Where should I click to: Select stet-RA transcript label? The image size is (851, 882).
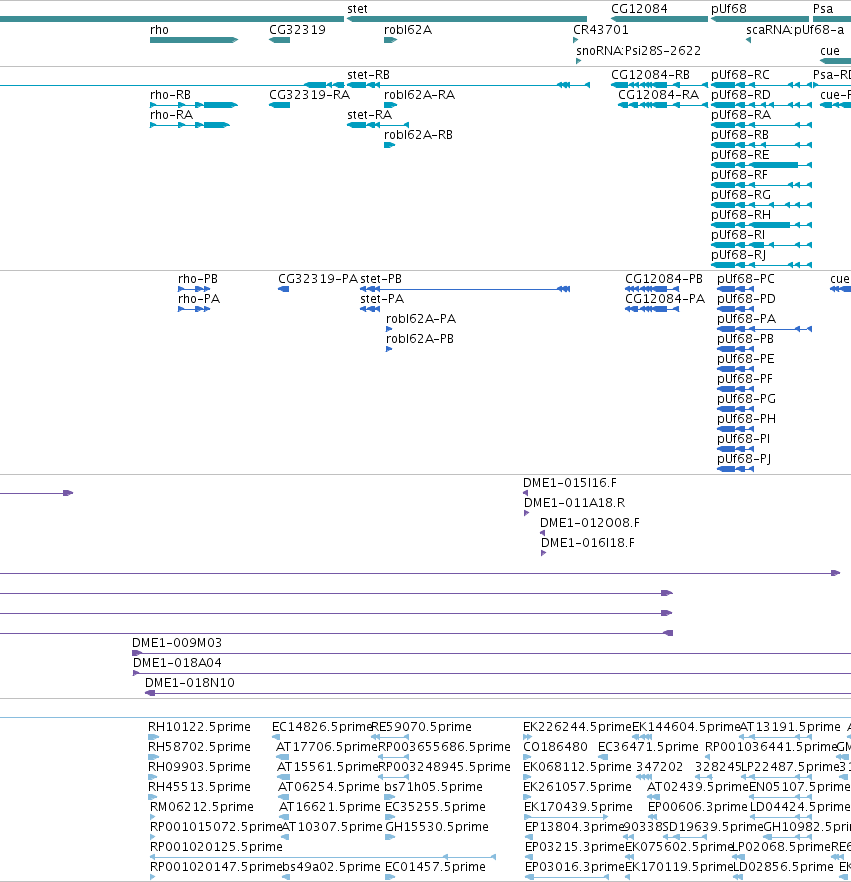click(x=370, y=115)
